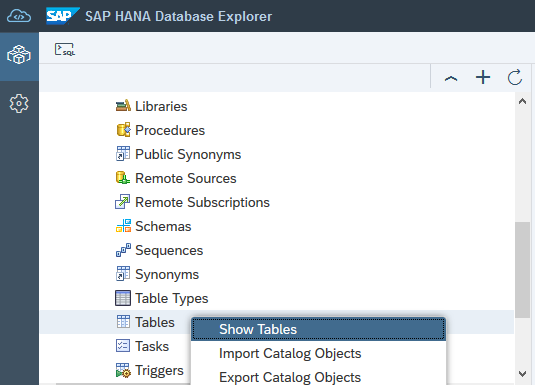Select the Sequences tree item

[169, 251]
